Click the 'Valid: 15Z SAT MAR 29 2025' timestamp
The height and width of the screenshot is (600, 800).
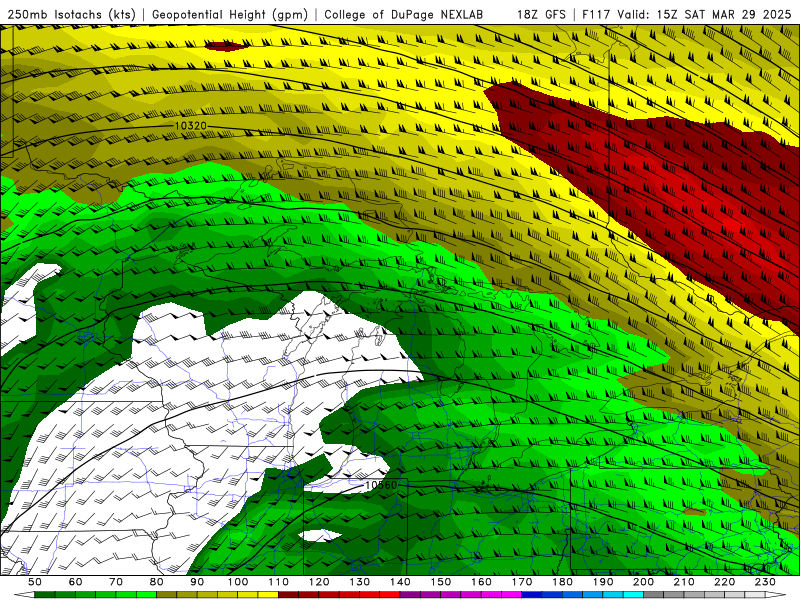coord(704,15)
